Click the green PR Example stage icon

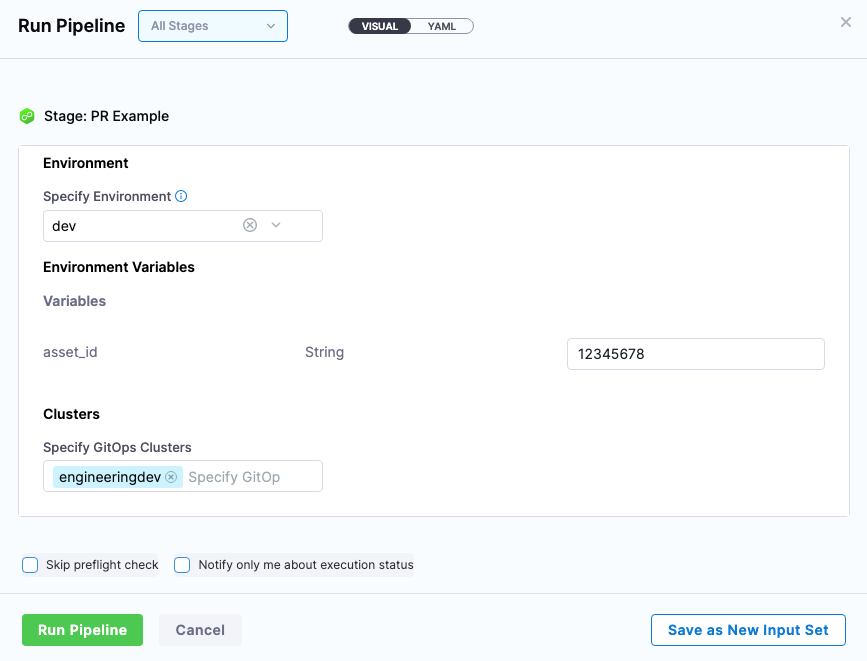click(x=27, y=116)
